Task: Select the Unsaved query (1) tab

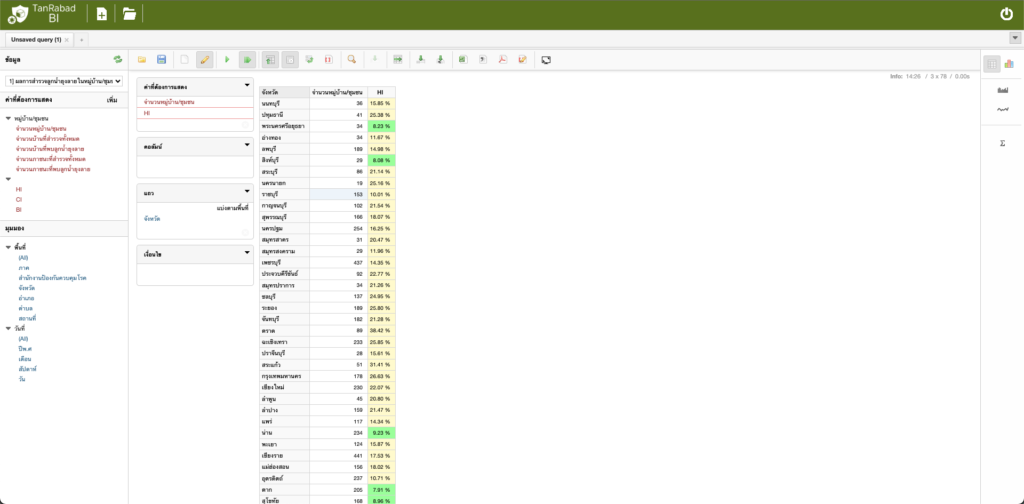Action: pyautogui.click(x=36, y=39)
